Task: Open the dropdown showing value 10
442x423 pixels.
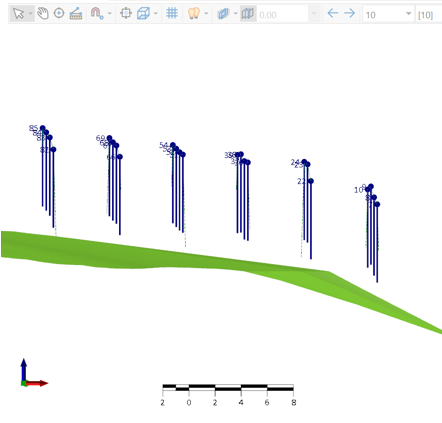Action: click(x=388, y=14)
